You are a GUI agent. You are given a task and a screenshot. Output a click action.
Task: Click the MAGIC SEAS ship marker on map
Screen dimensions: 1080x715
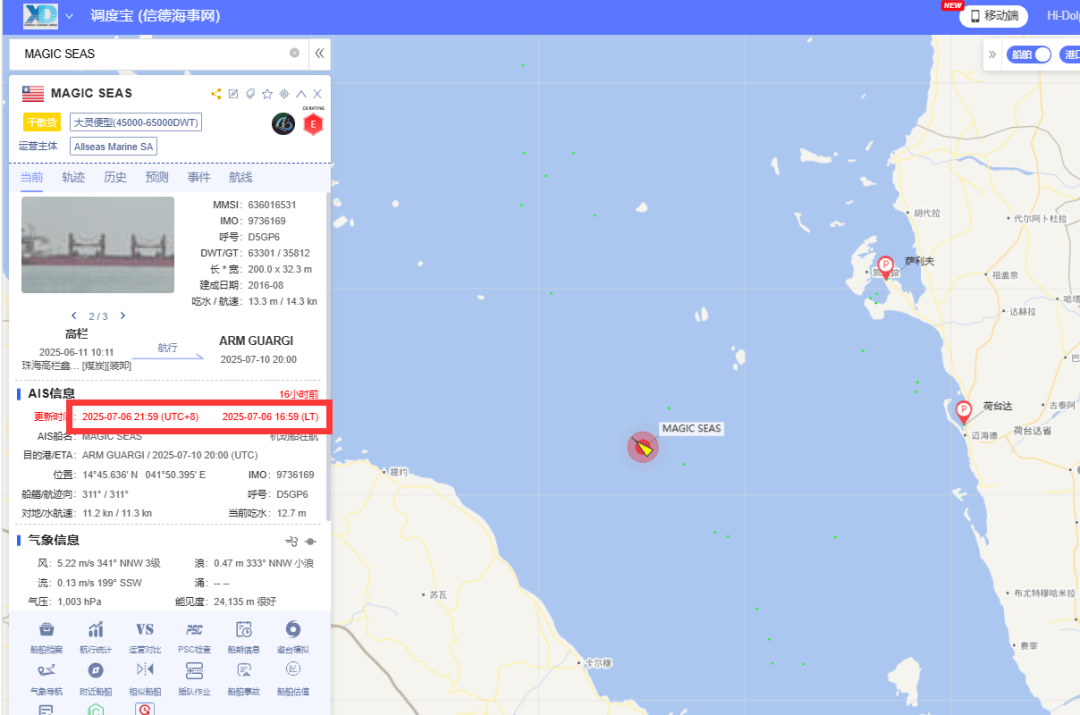(643, 448)
